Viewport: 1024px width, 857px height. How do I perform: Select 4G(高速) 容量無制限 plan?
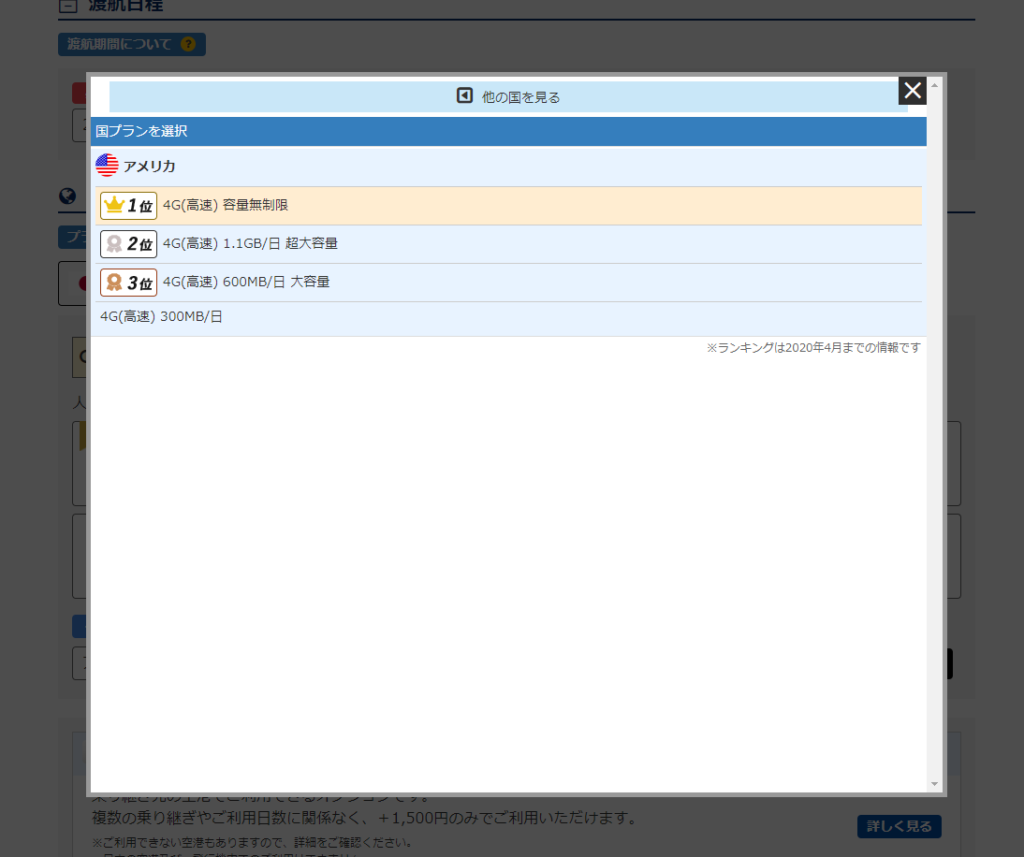pyautogui.click(x=509, y=206)
